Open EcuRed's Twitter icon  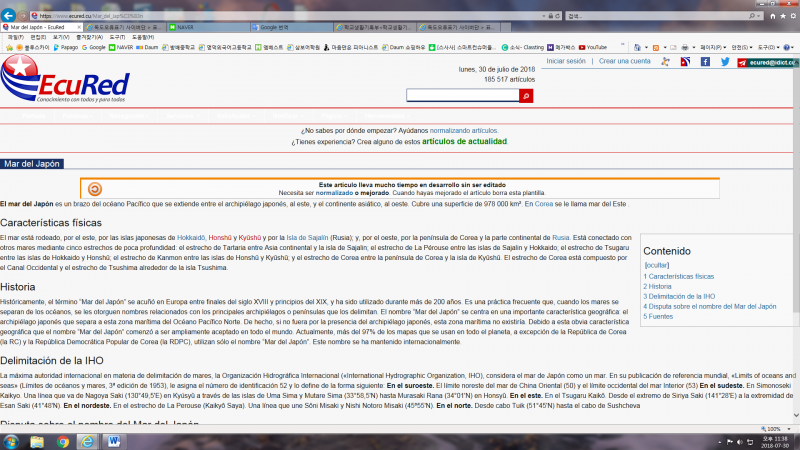(x=724, y=62)
